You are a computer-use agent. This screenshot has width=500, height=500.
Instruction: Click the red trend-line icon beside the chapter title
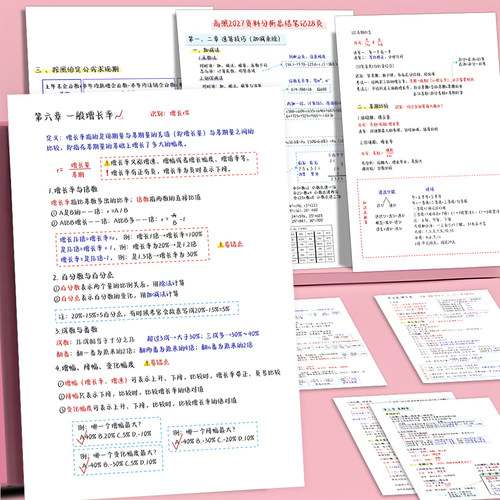pos(119,115)
